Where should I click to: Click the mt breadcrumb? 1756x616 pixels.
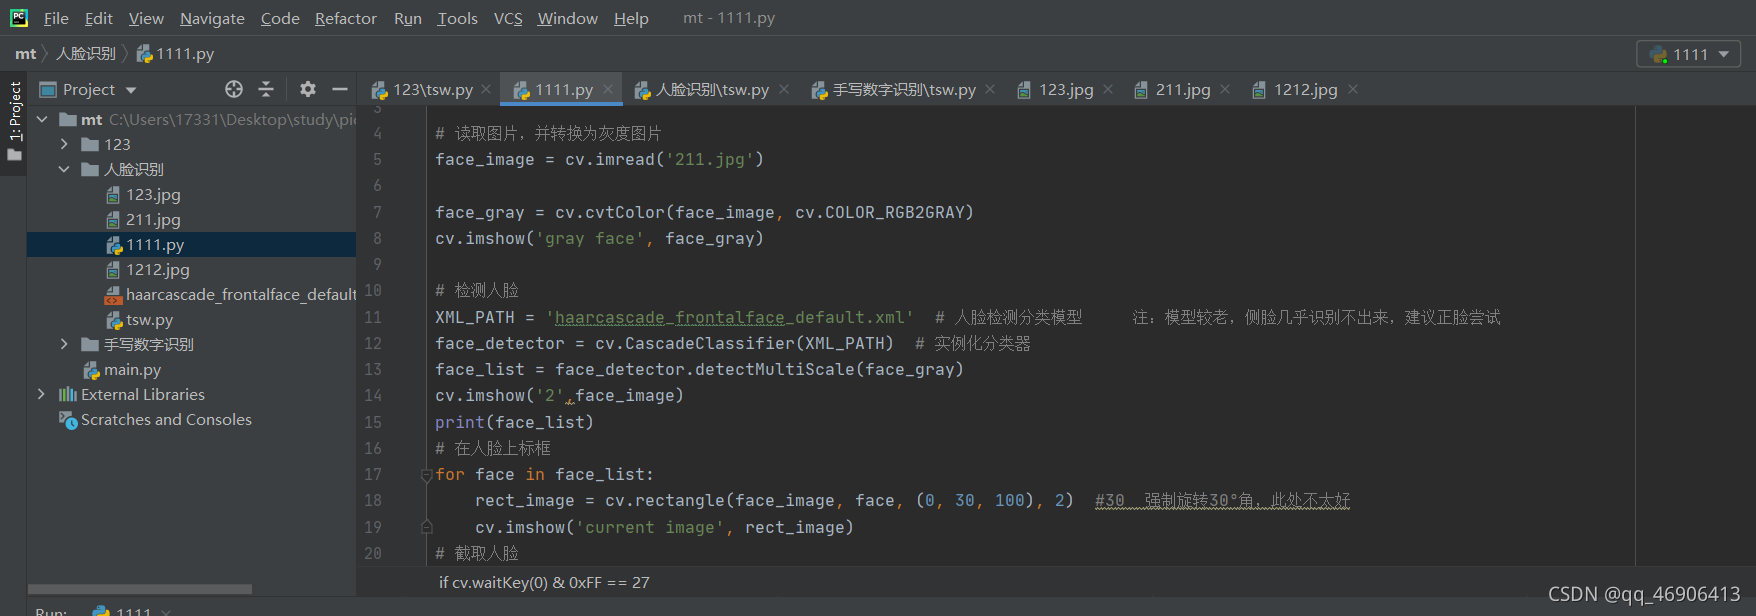(26, 54)
